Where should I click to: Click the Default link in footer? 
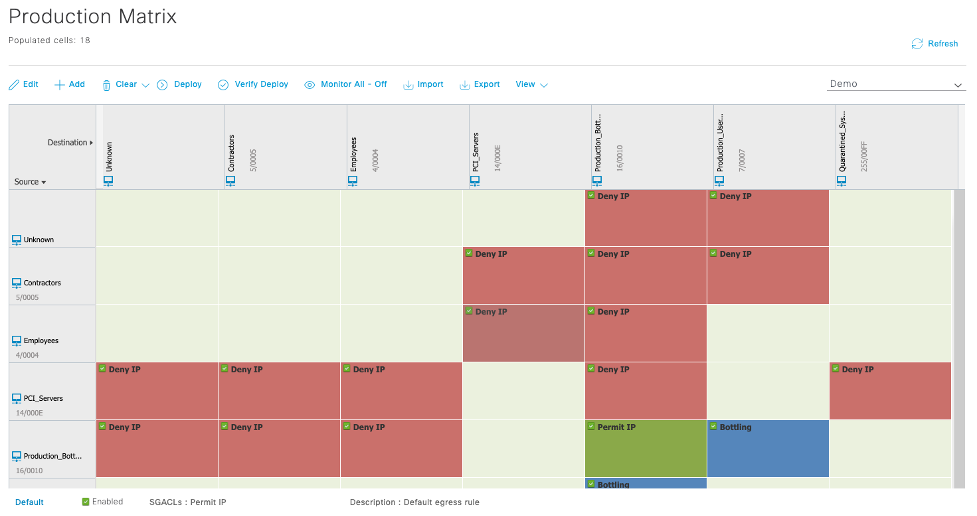29,502
